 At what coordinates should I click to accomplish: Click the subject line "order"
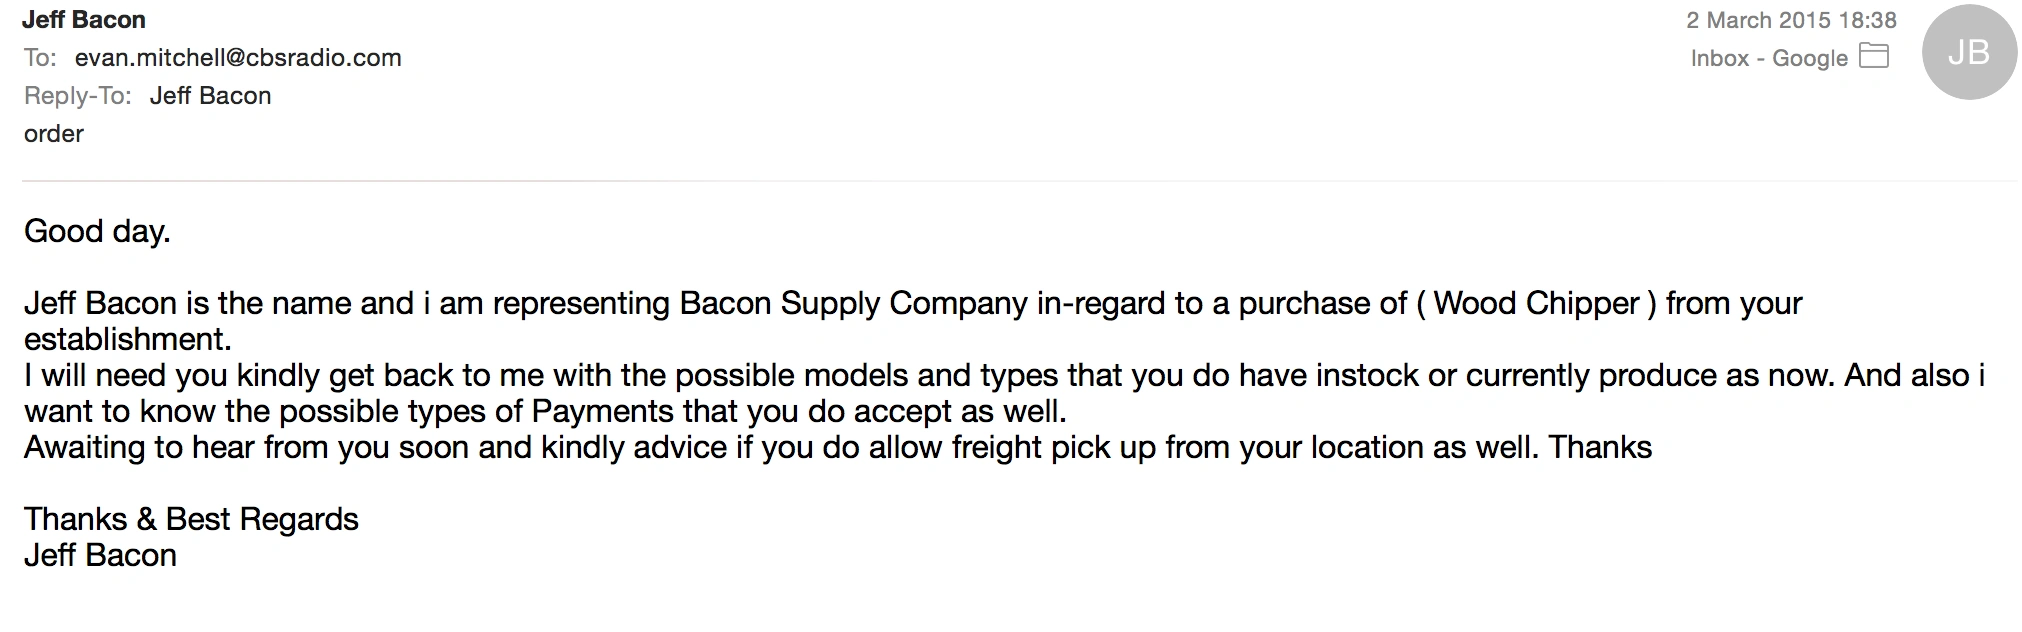[54, 134]
